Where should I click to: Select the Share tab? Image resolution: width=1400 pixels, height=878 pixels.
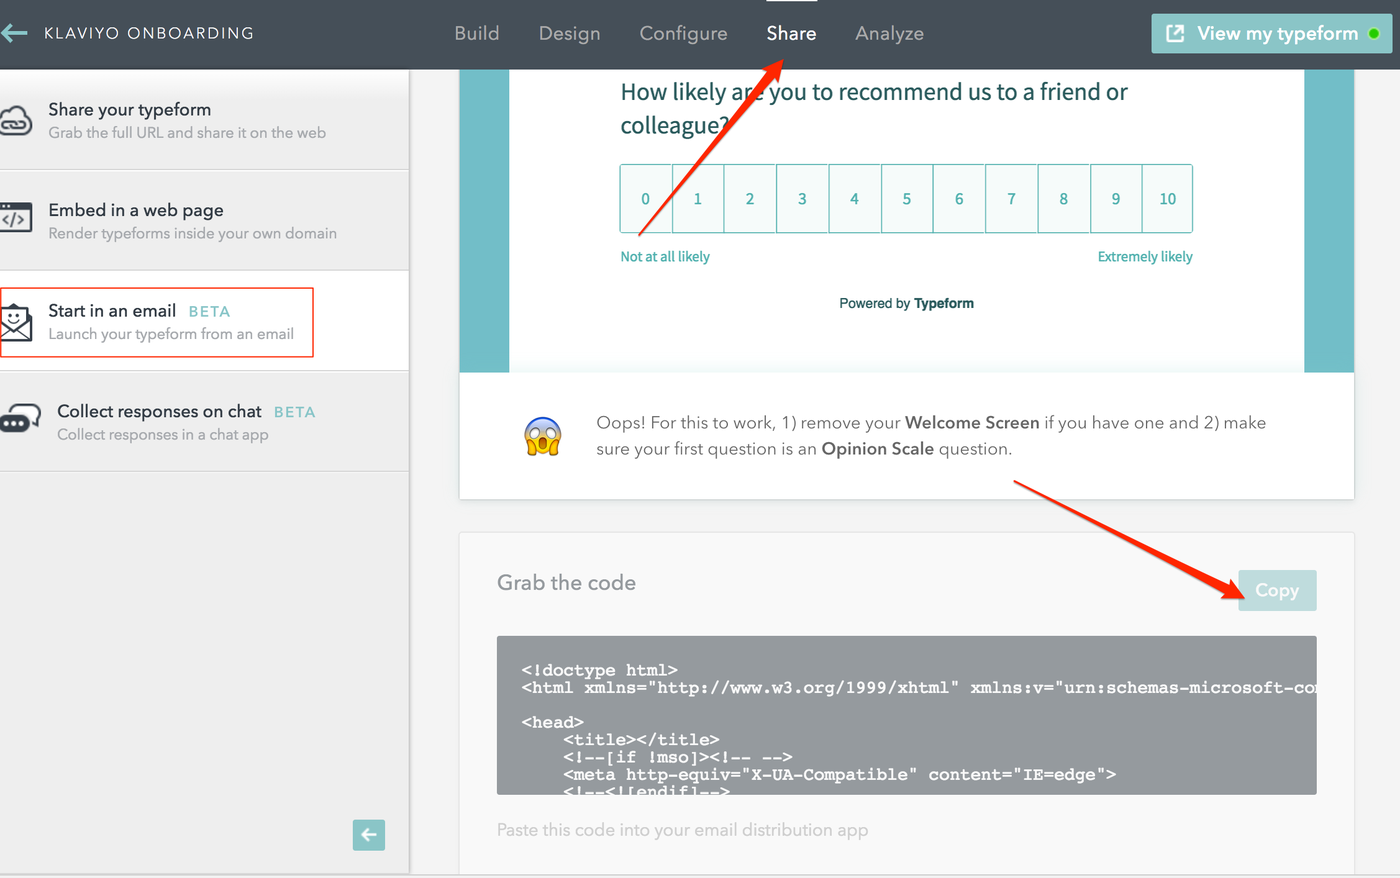(x=791, y=33)
